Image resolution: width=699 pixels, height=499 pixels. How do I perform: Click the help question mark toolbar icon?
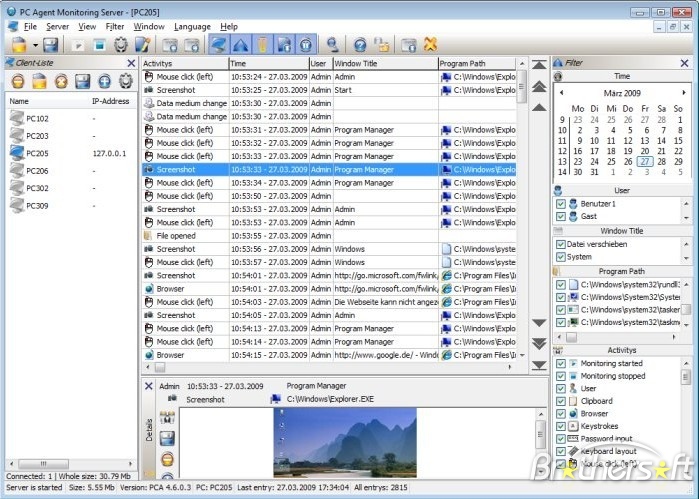pos(360,45)
